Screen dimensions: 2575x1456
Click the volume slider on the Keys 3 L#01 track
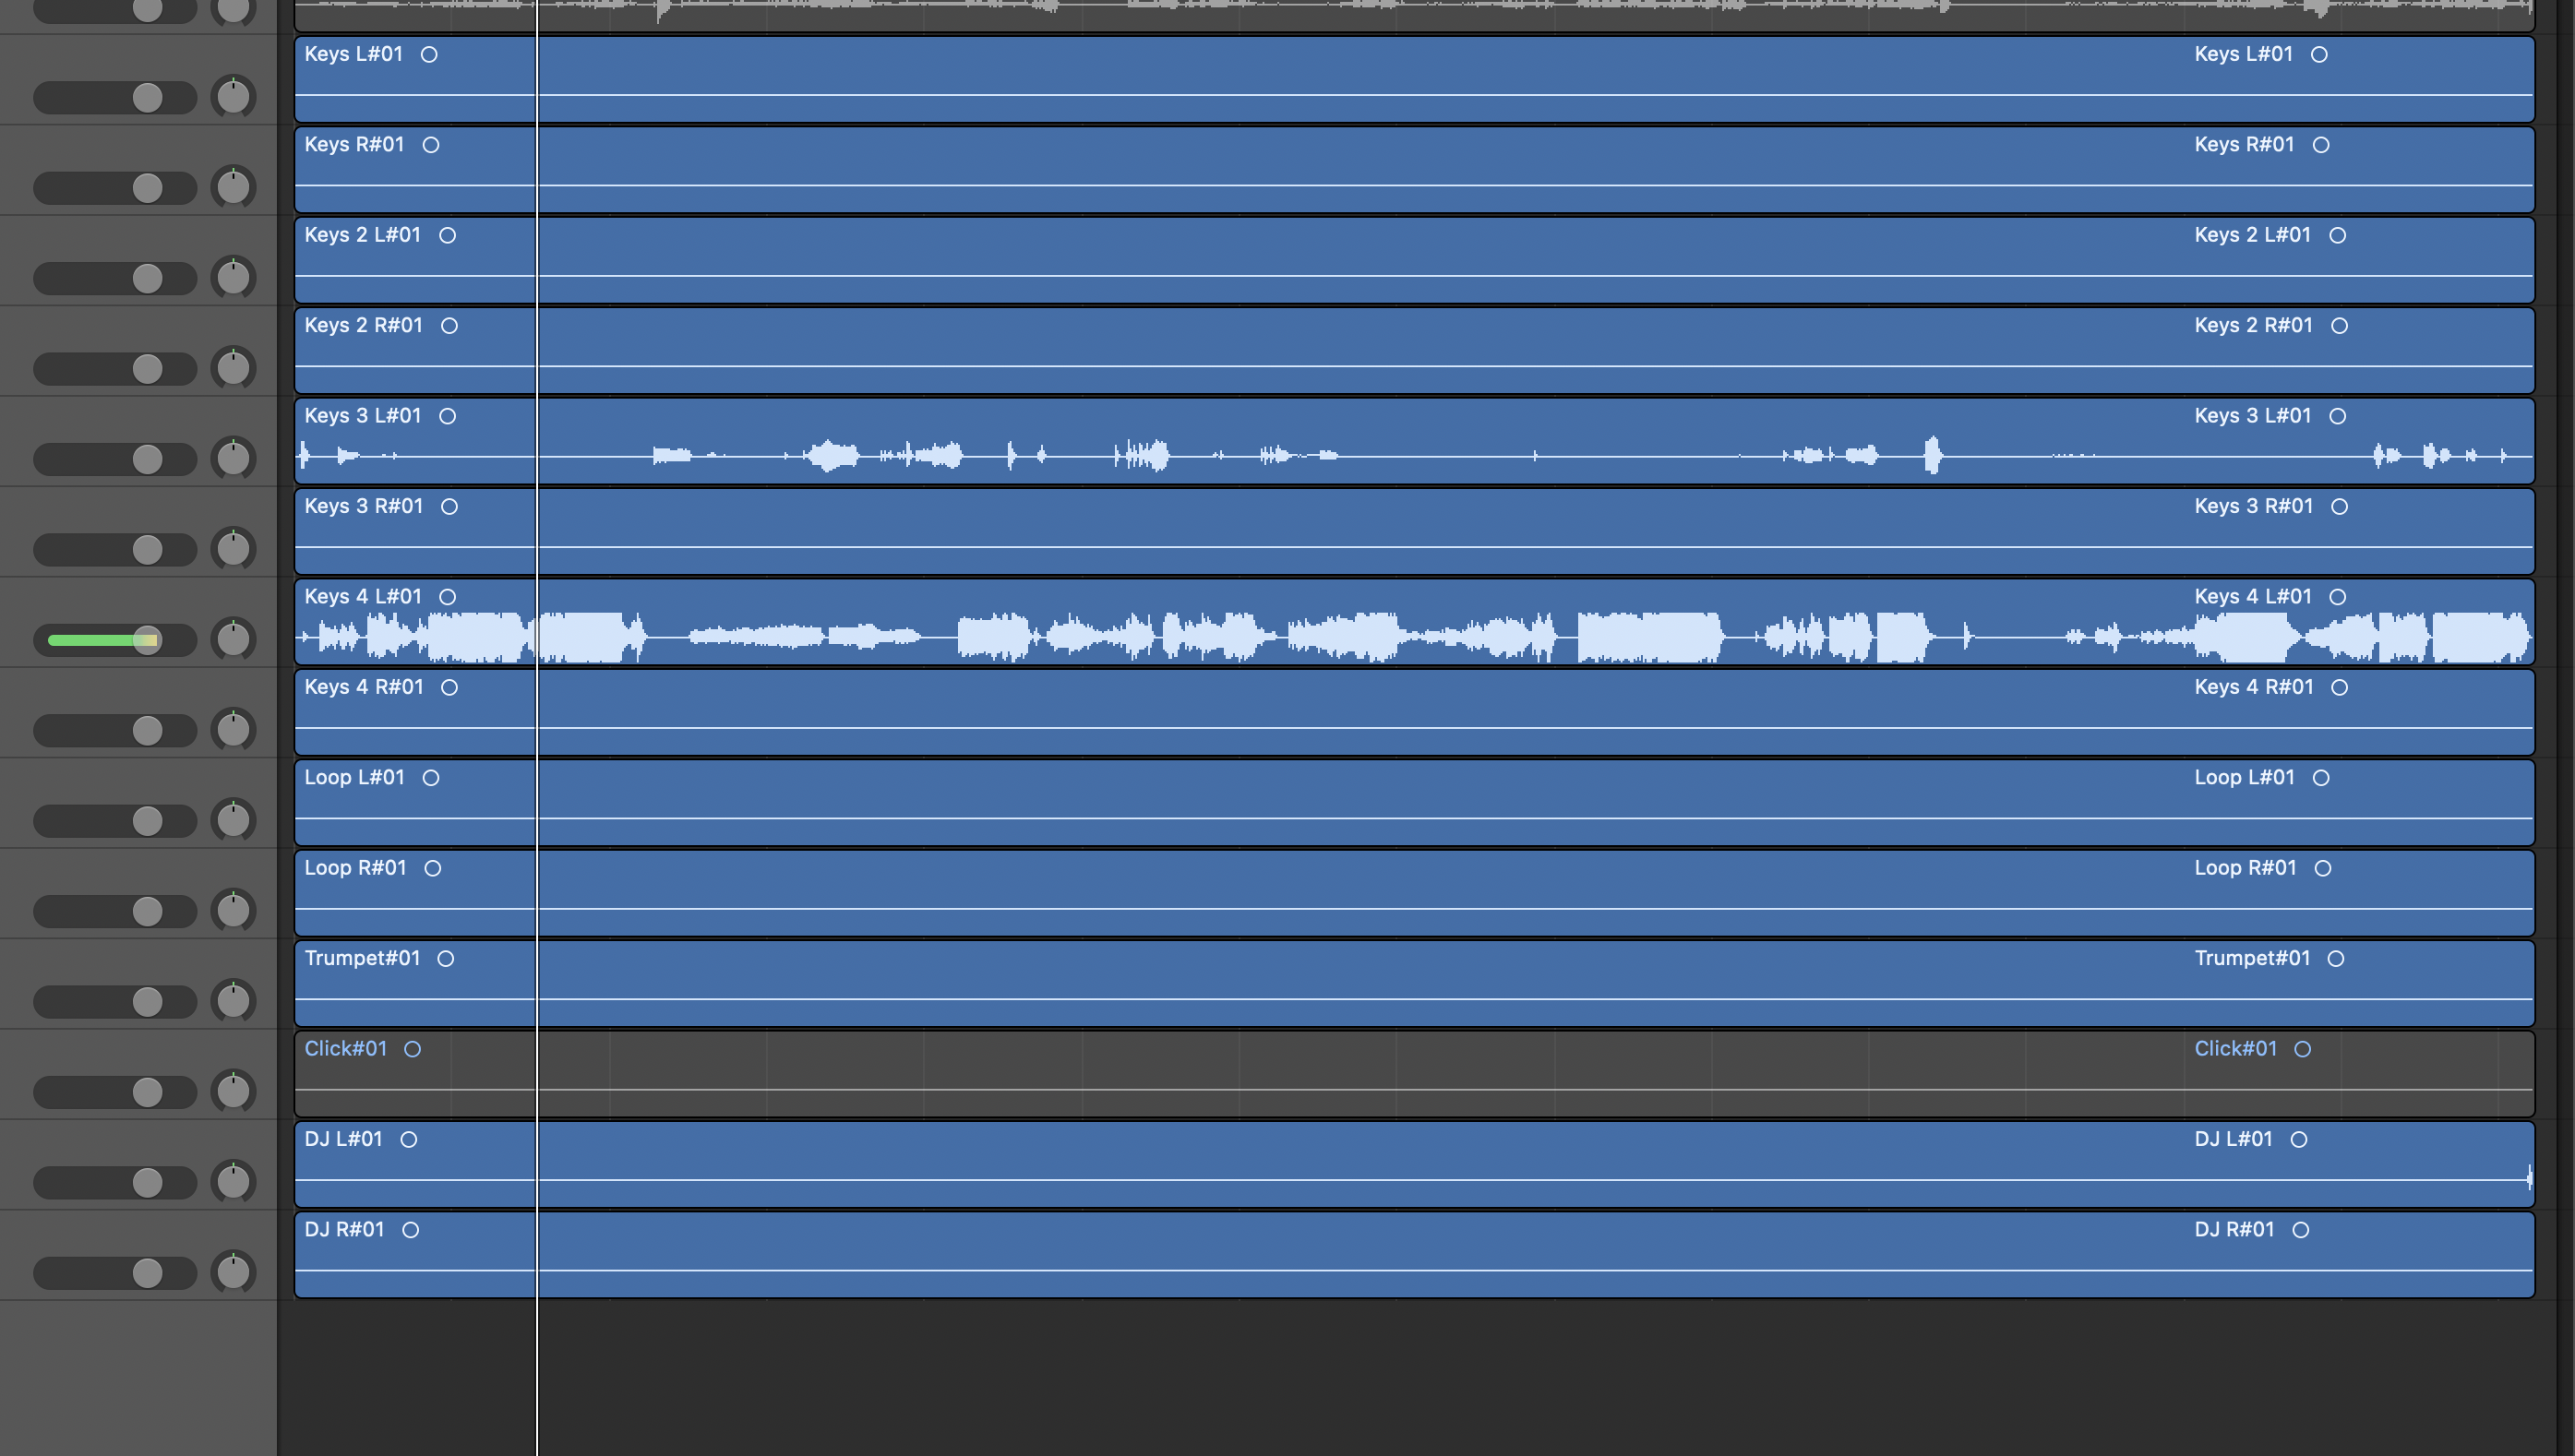(115, 459)
